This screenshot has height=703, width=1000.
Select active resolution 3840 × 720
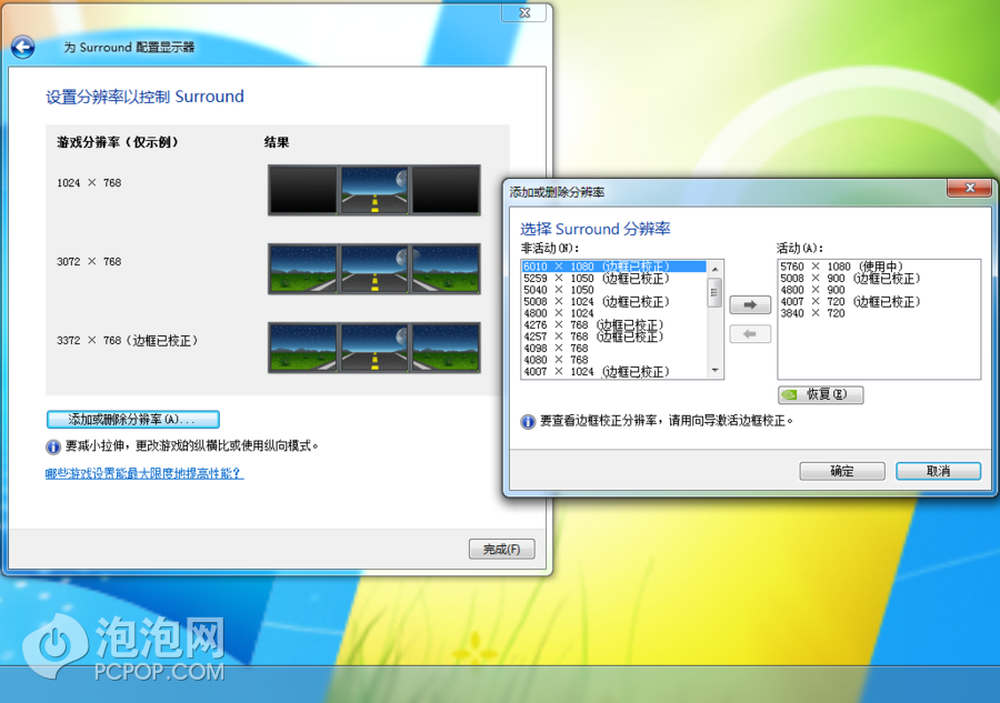coord(879,313)
